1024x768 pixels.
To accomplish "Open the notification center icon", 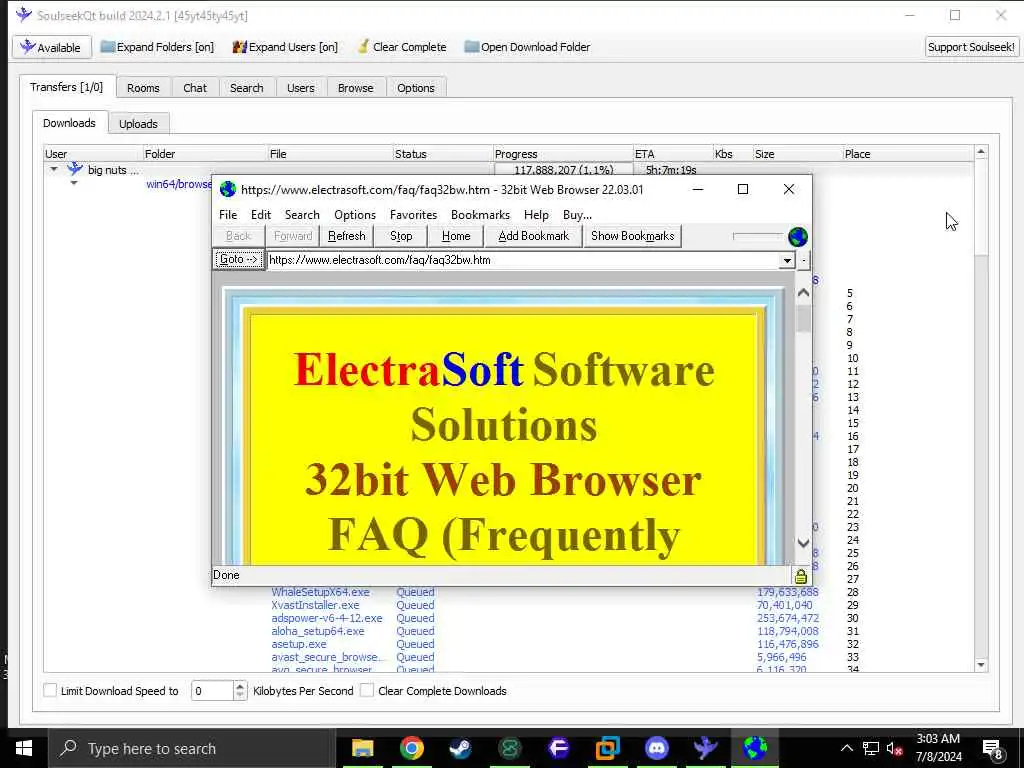I will point(993,749).
